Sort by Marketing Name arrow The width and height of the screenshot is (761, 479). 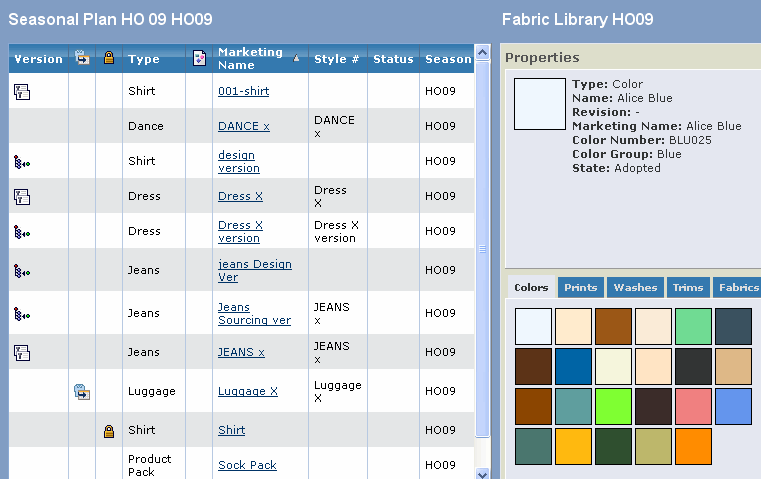pos(296,58)
